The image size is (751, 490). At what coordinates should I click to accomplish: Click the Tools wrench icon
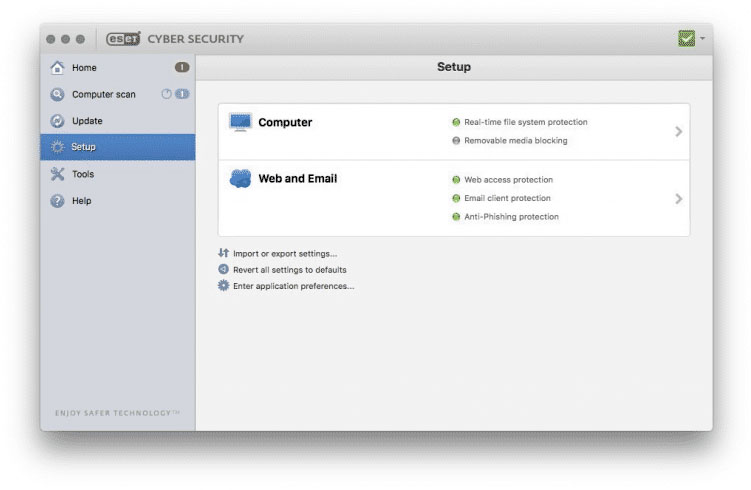click(57, 174)
